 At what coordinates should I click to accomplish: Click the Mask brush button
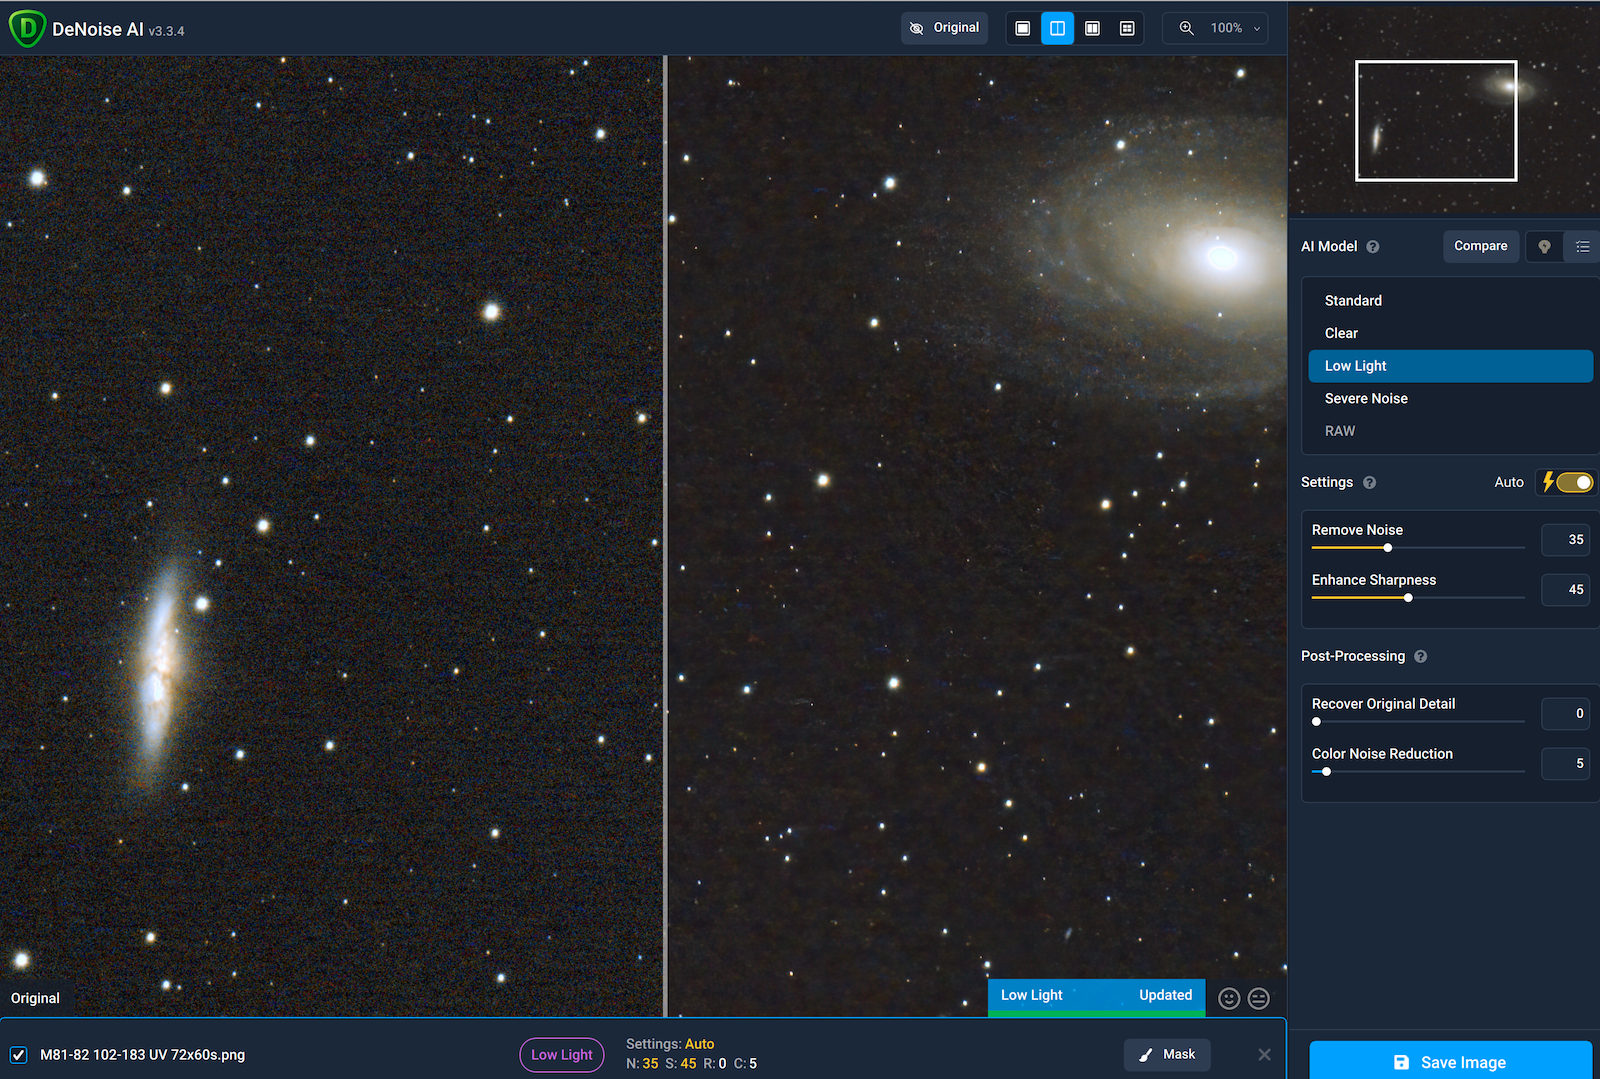pos(1167,1054)
